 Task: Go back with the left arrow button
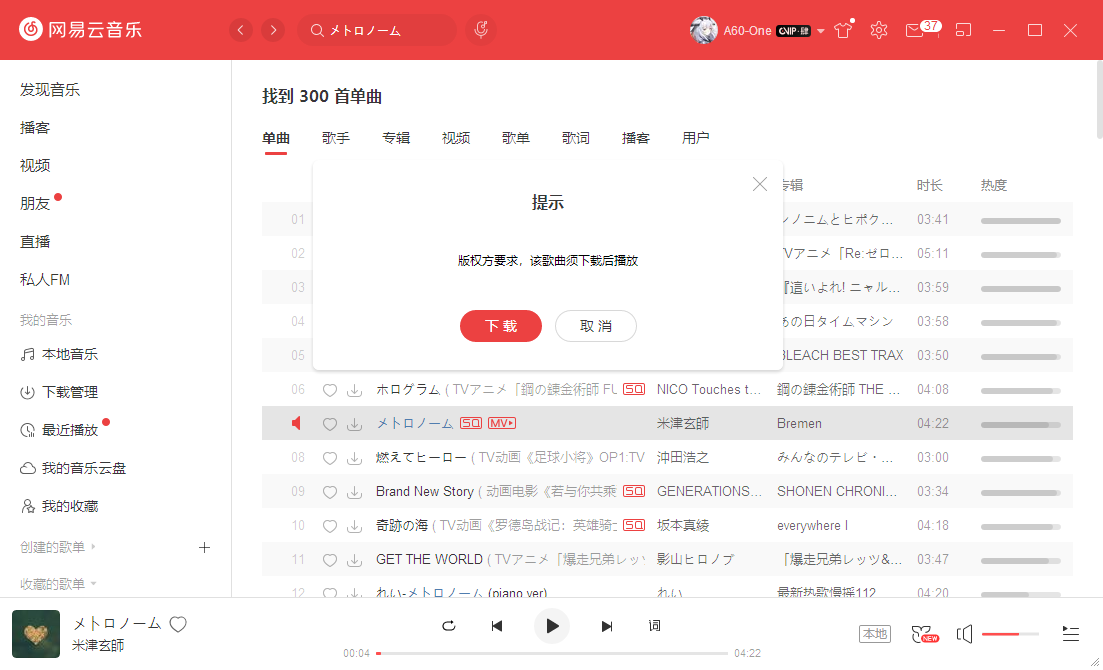241,30
